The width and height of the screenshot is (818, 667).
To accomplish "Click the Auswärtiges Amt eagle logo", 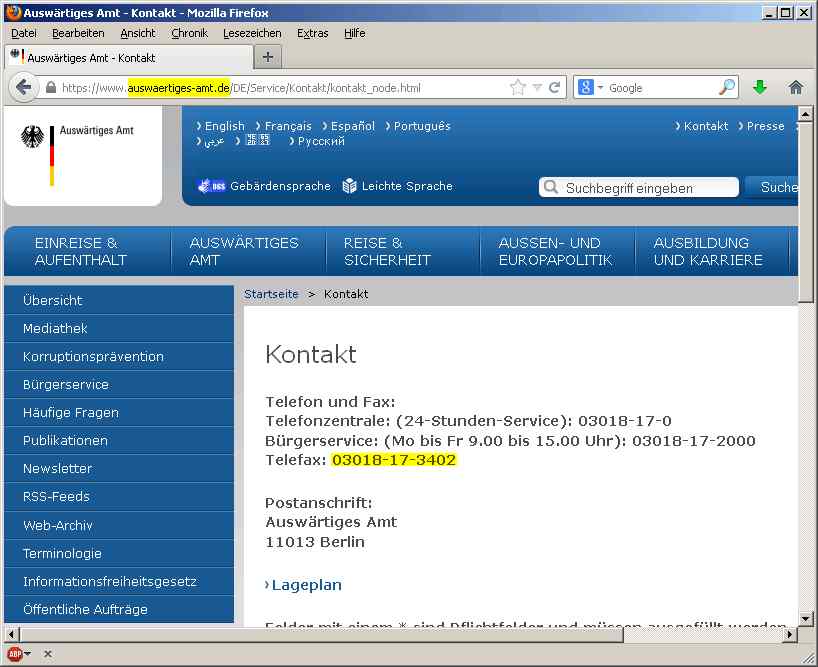I will click(32, 137).
